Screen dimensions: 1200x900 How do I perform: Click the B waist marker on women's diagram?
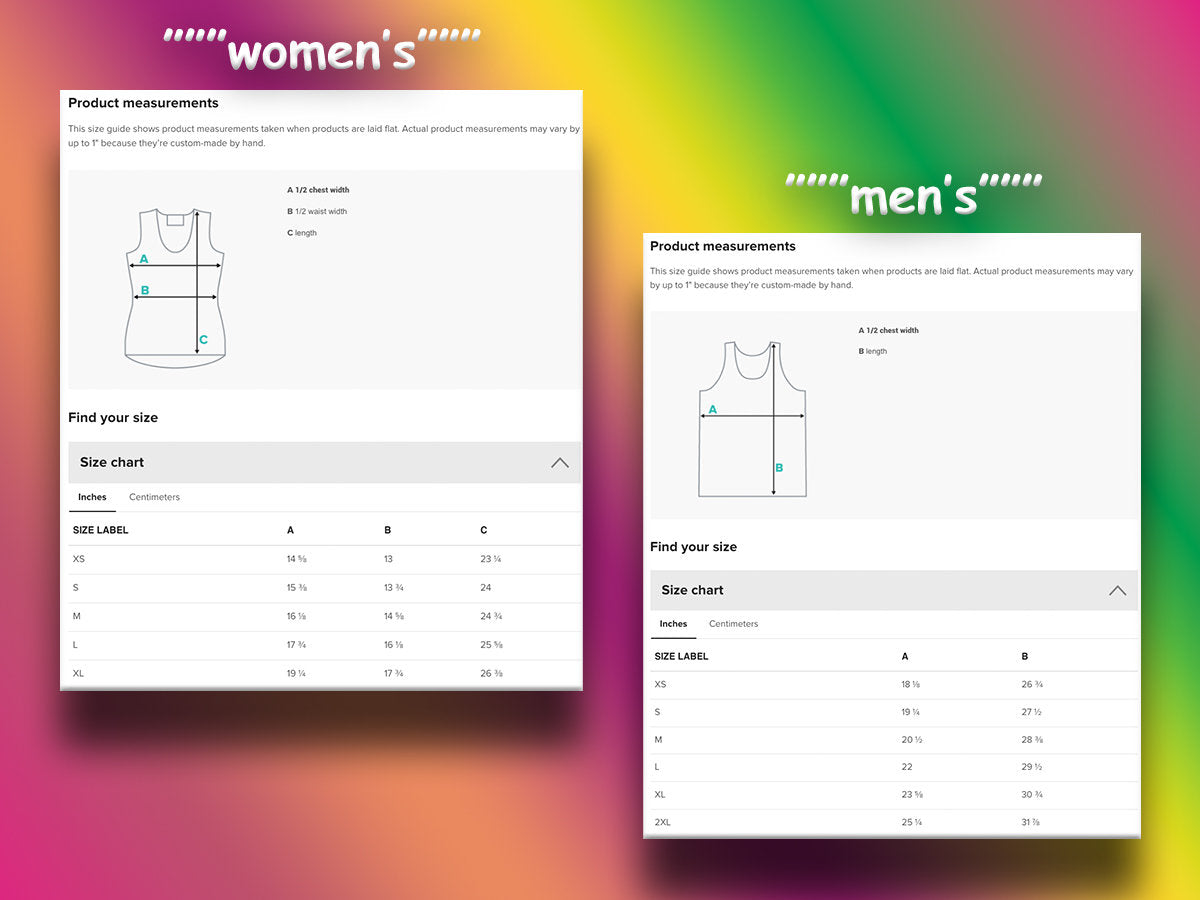coord(145,291)
